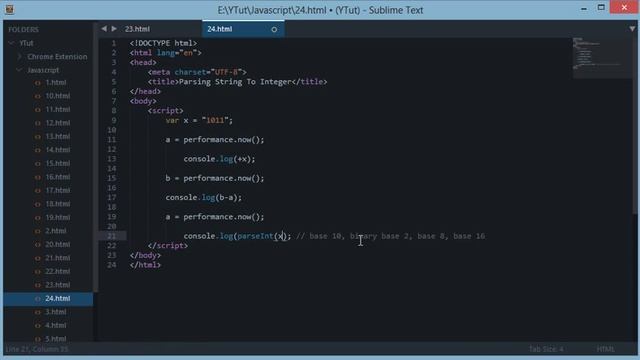Open 4.html in the sidebar

56,325
